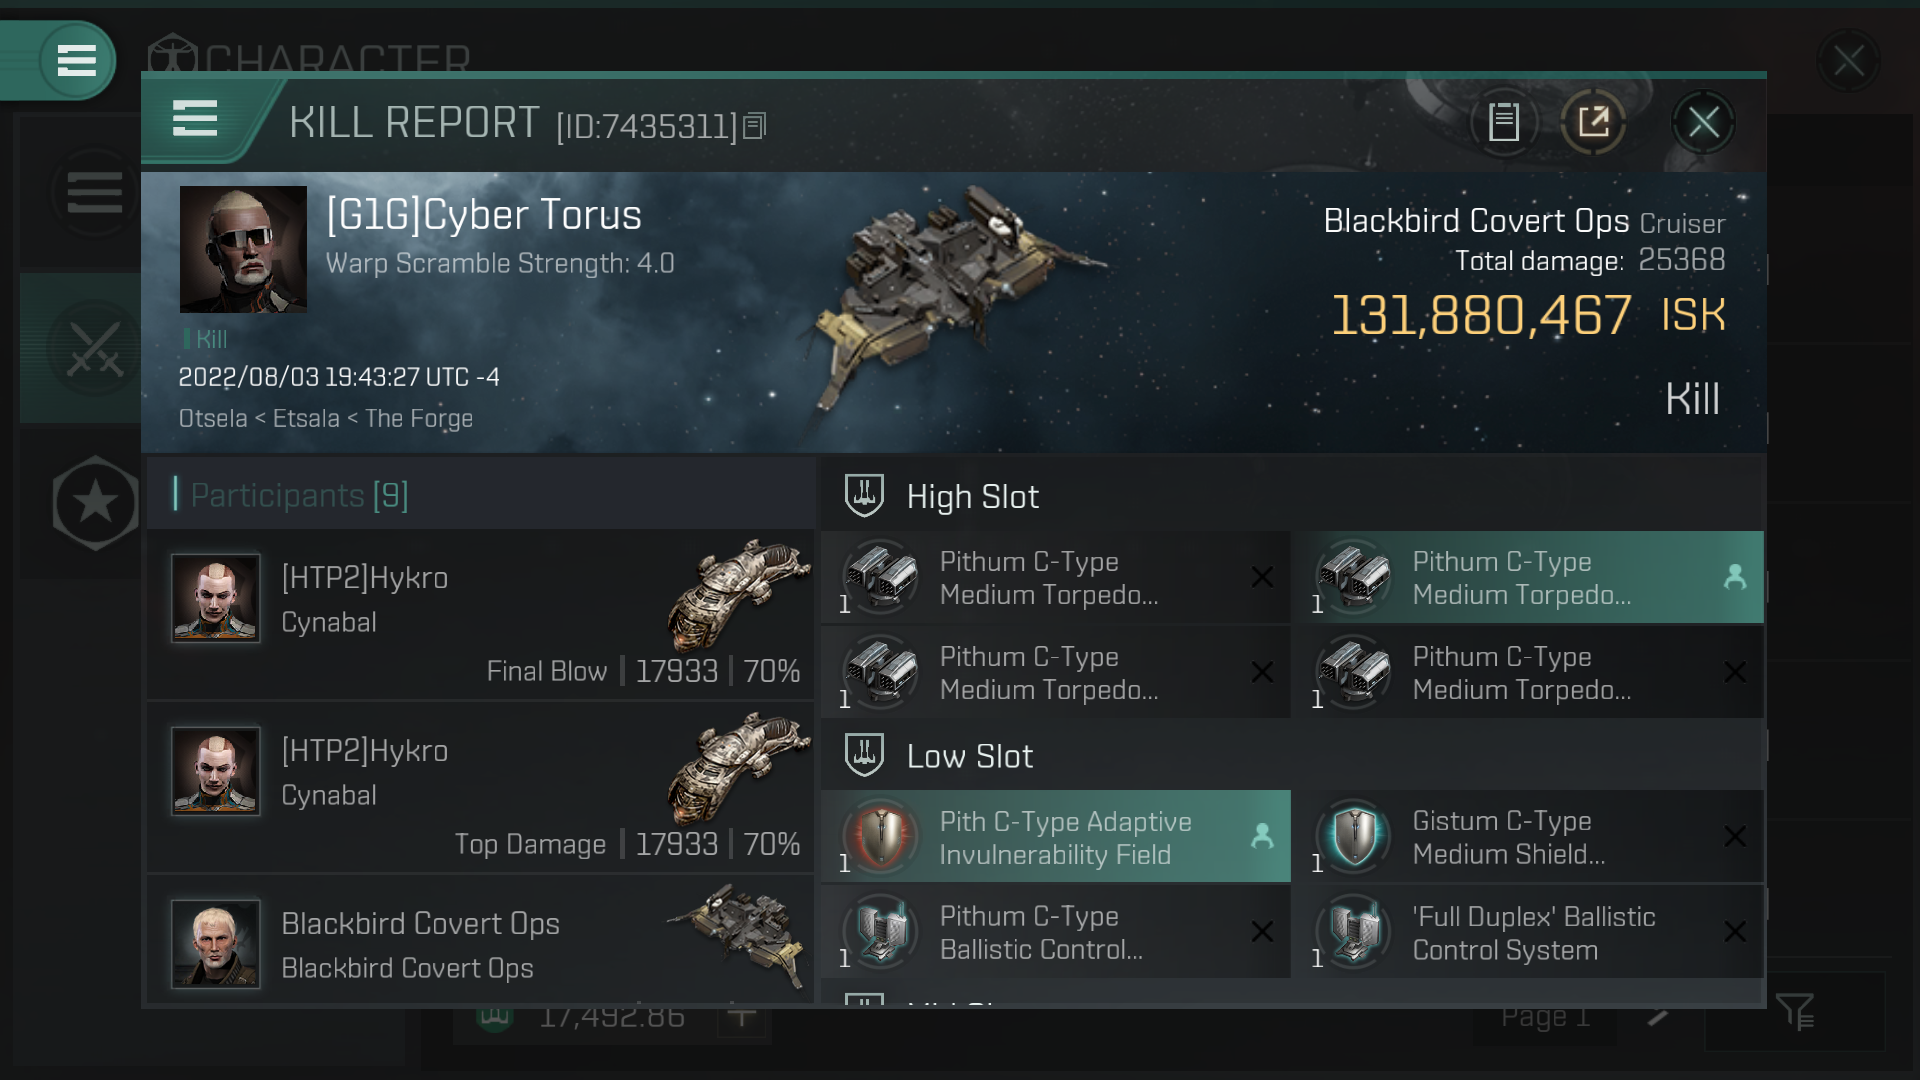Click the Kill Report copy ID icon

[756, 124]
